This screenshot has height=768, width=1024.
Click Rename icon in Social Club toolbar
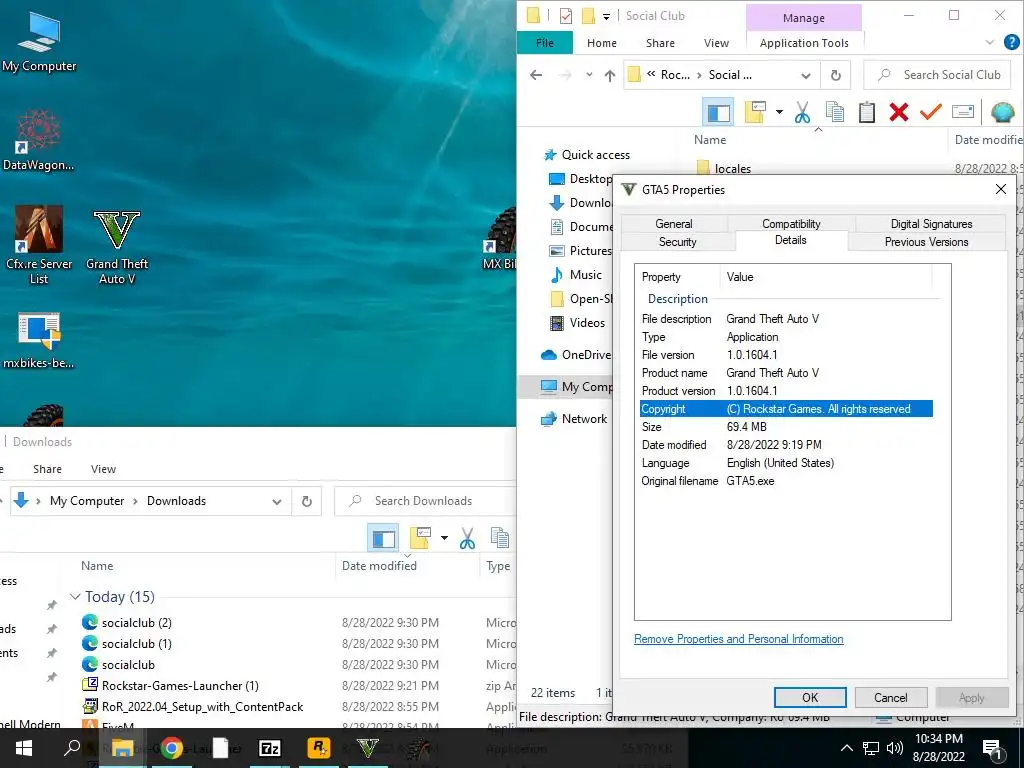coord(963,112)
